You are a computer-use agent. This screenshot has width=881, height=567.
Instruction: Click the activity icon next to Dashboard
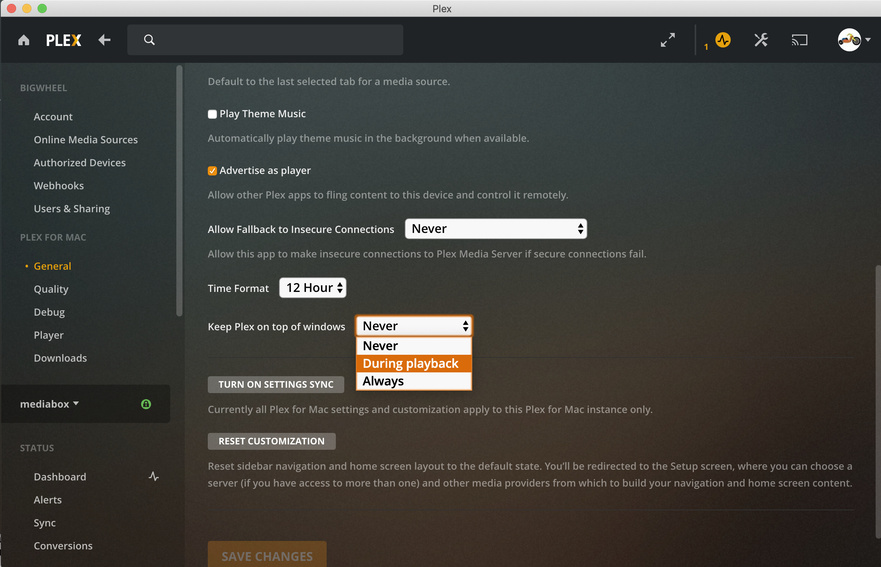pos(153,477)
